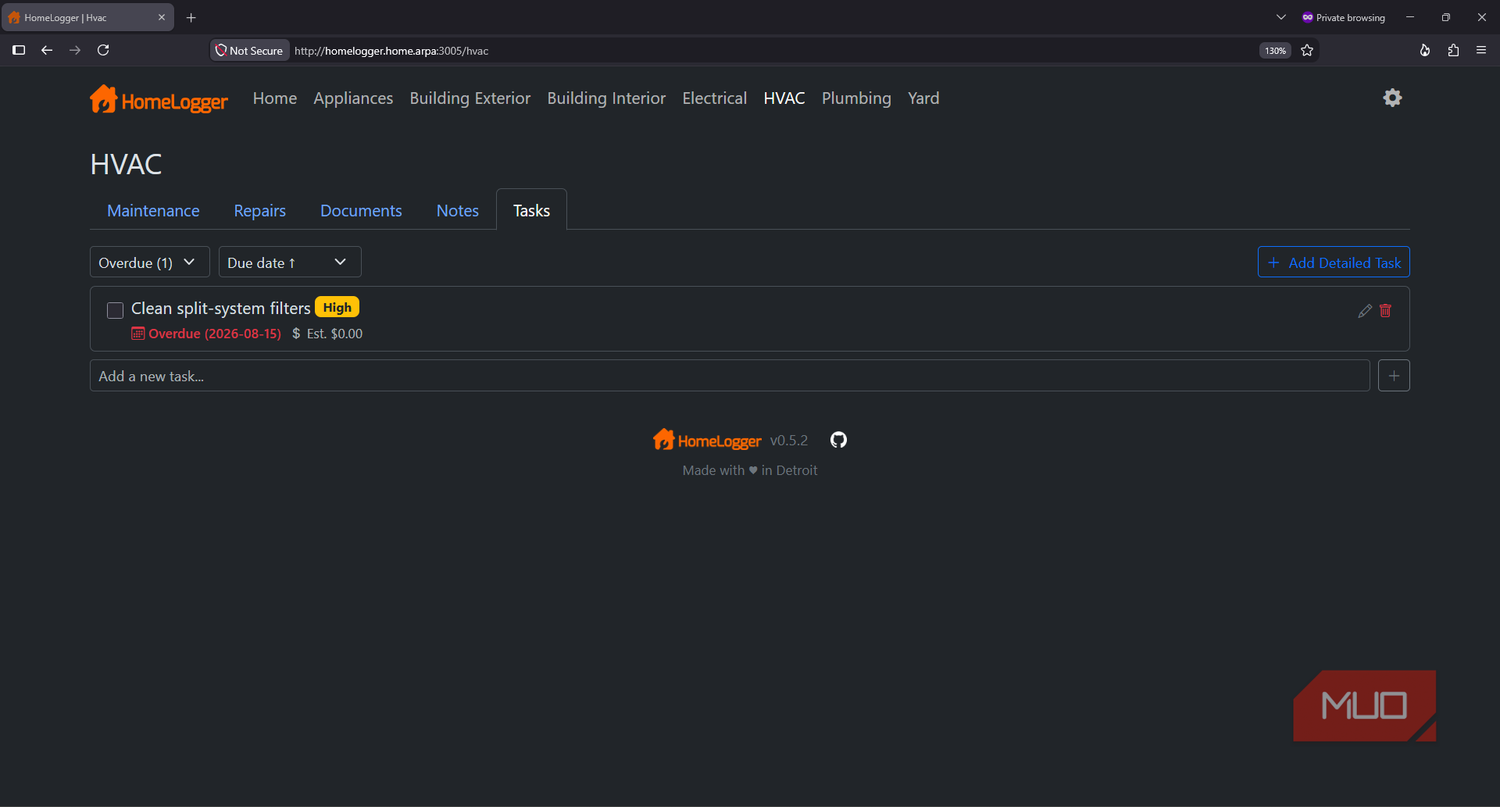Edit the task with the pencil icon

[x=1365, y=311]
